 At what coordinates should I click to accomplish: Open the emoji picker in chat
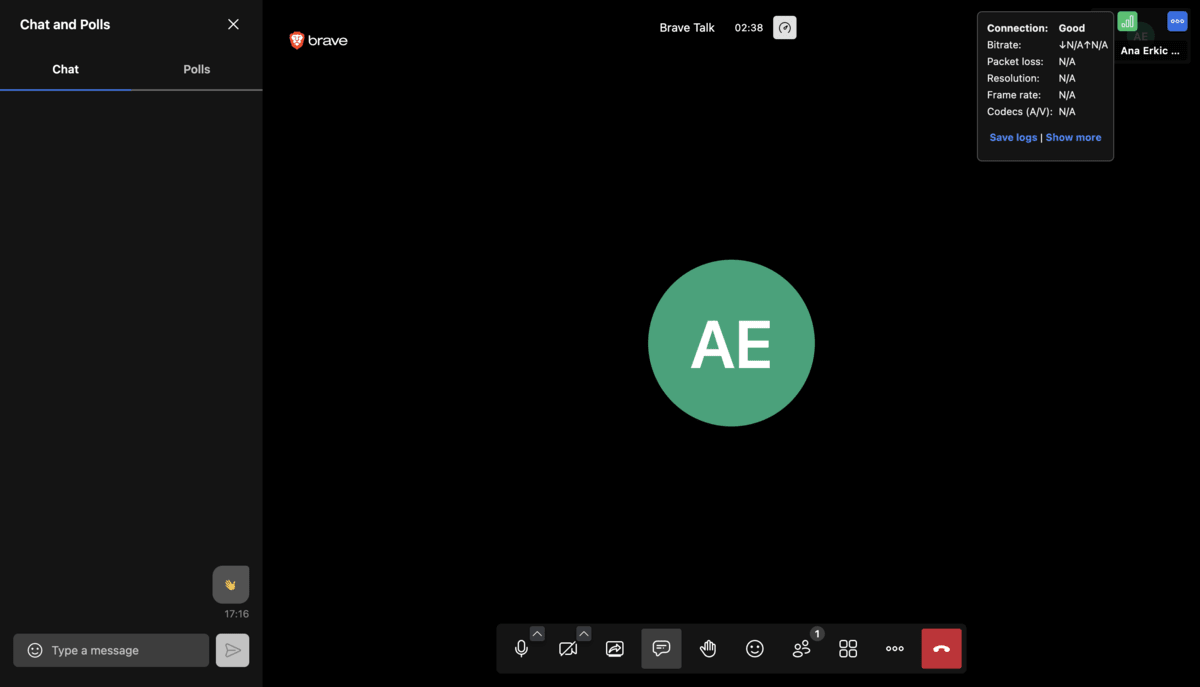point(35,650)
